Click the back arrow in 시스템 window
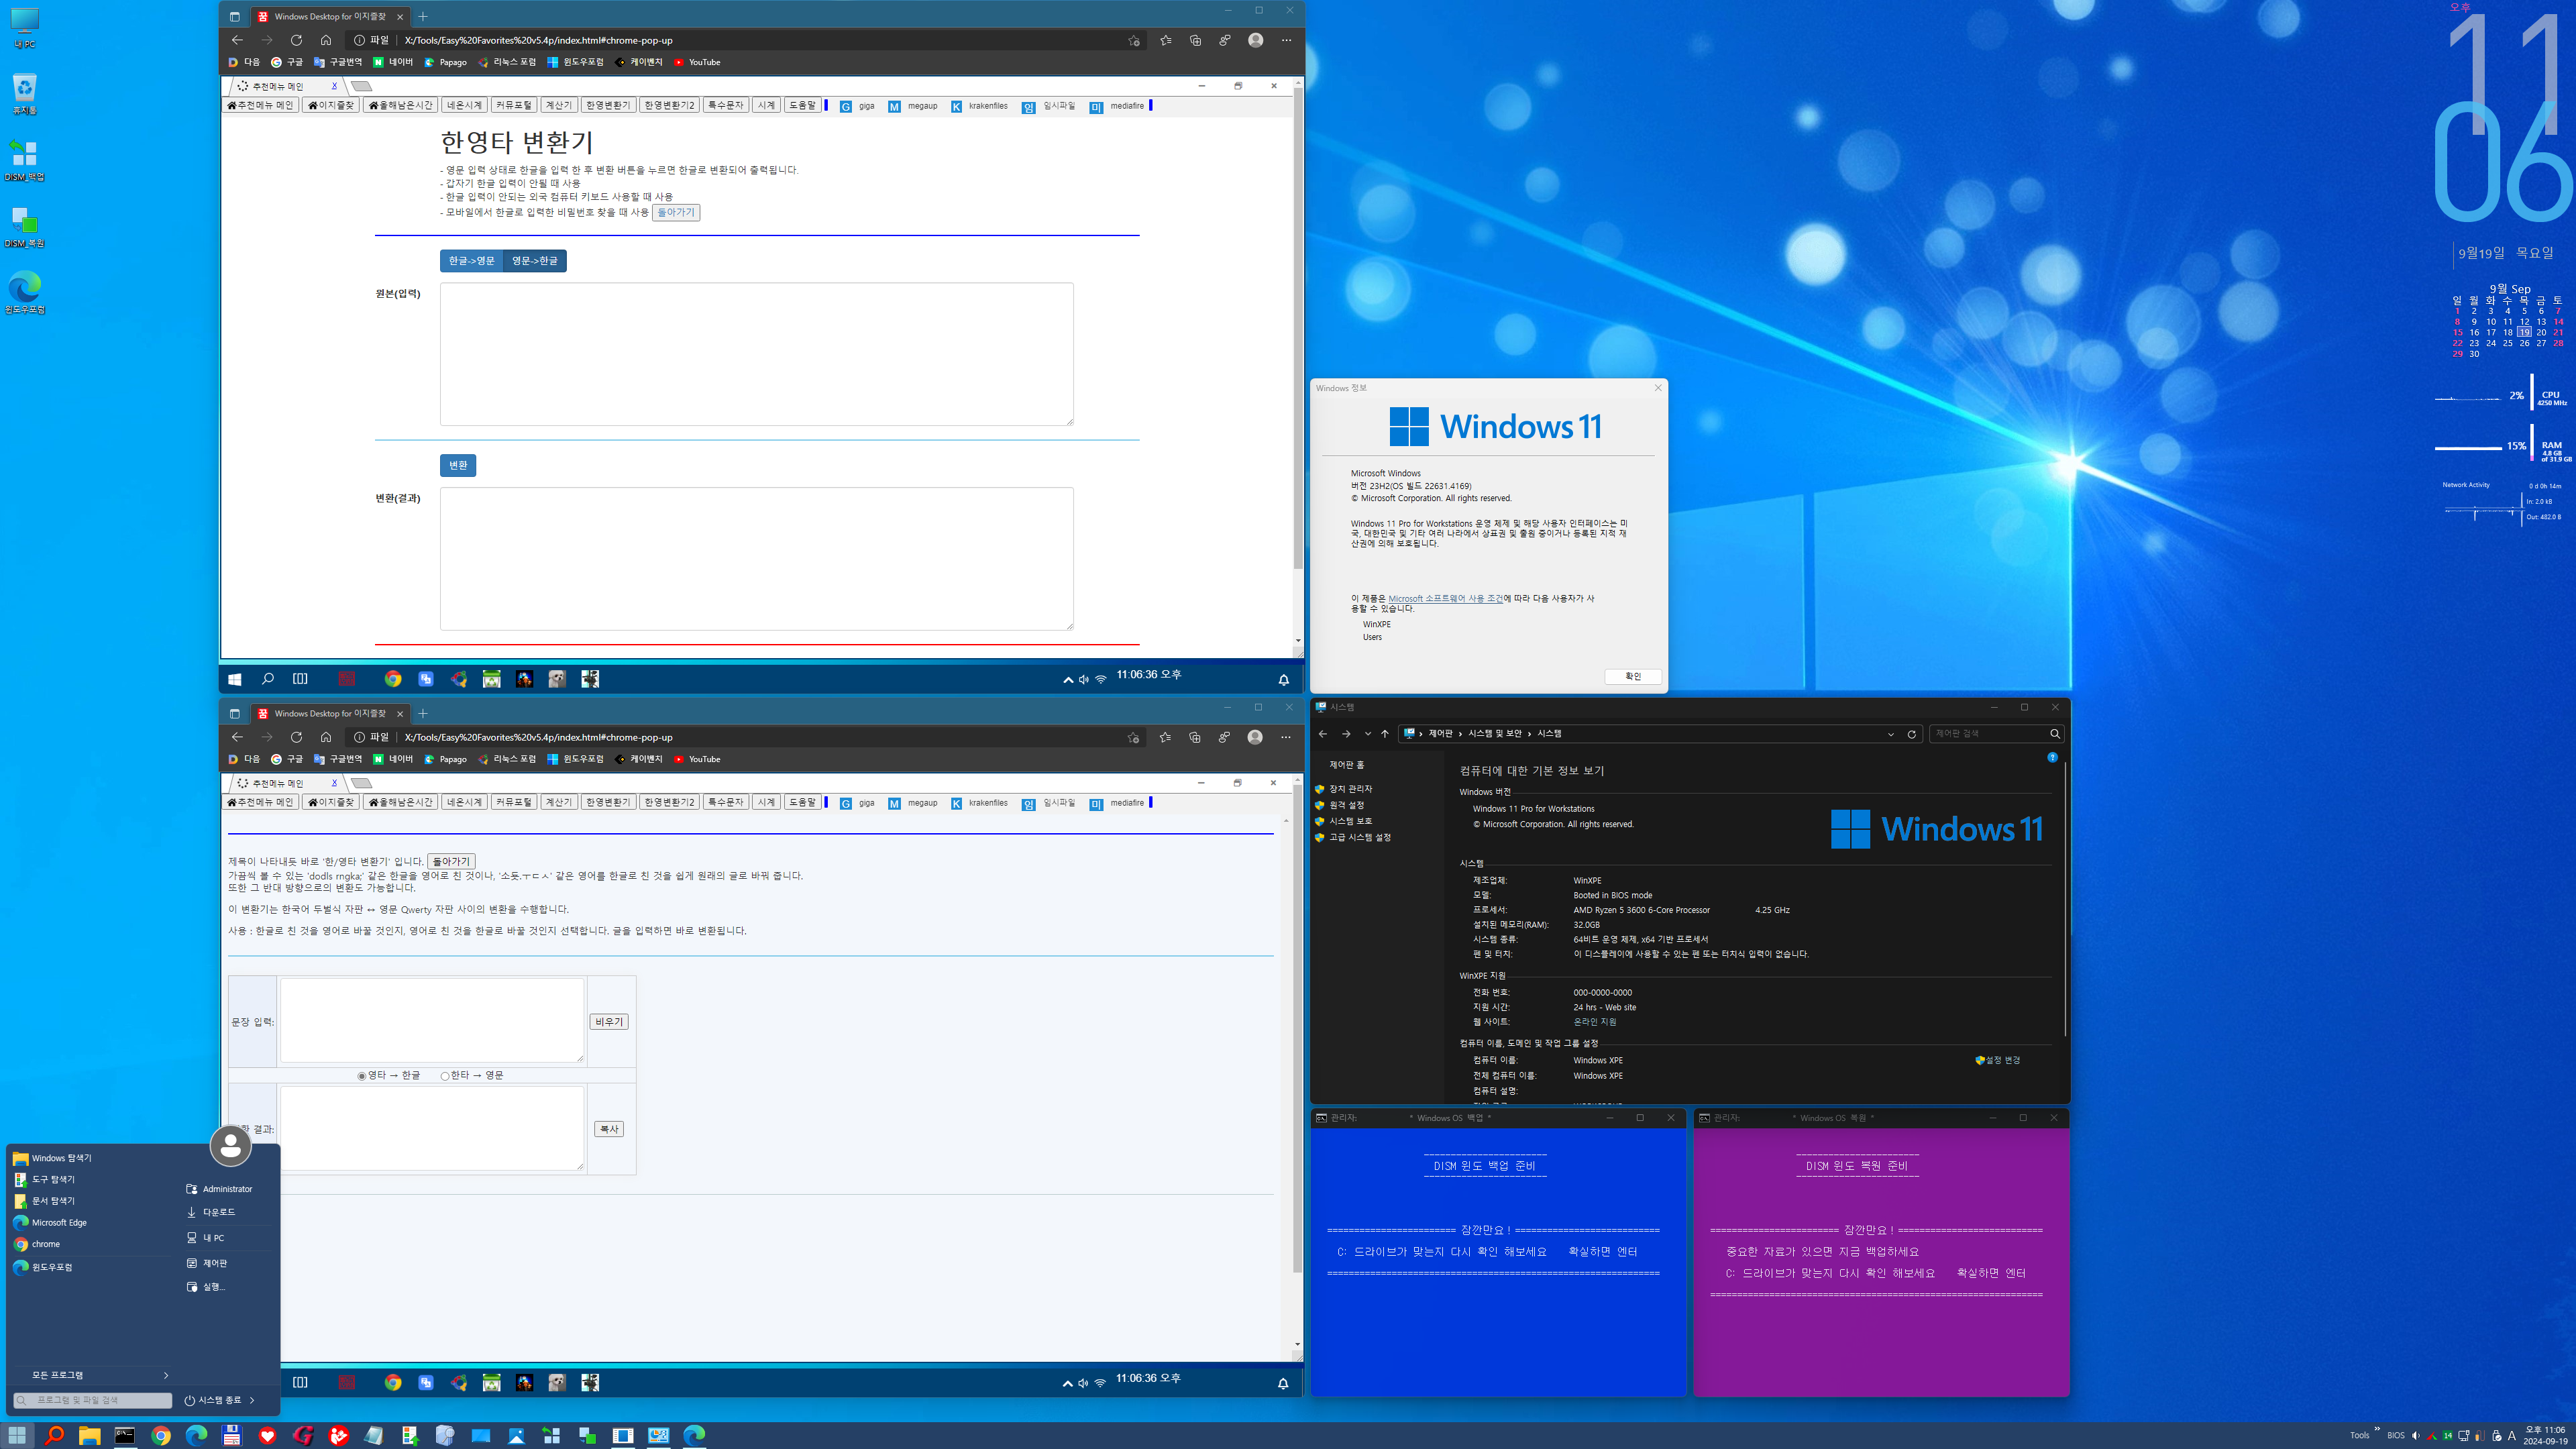Viewport: 2576px width, 1449px height. click(x=1323, y=734)
